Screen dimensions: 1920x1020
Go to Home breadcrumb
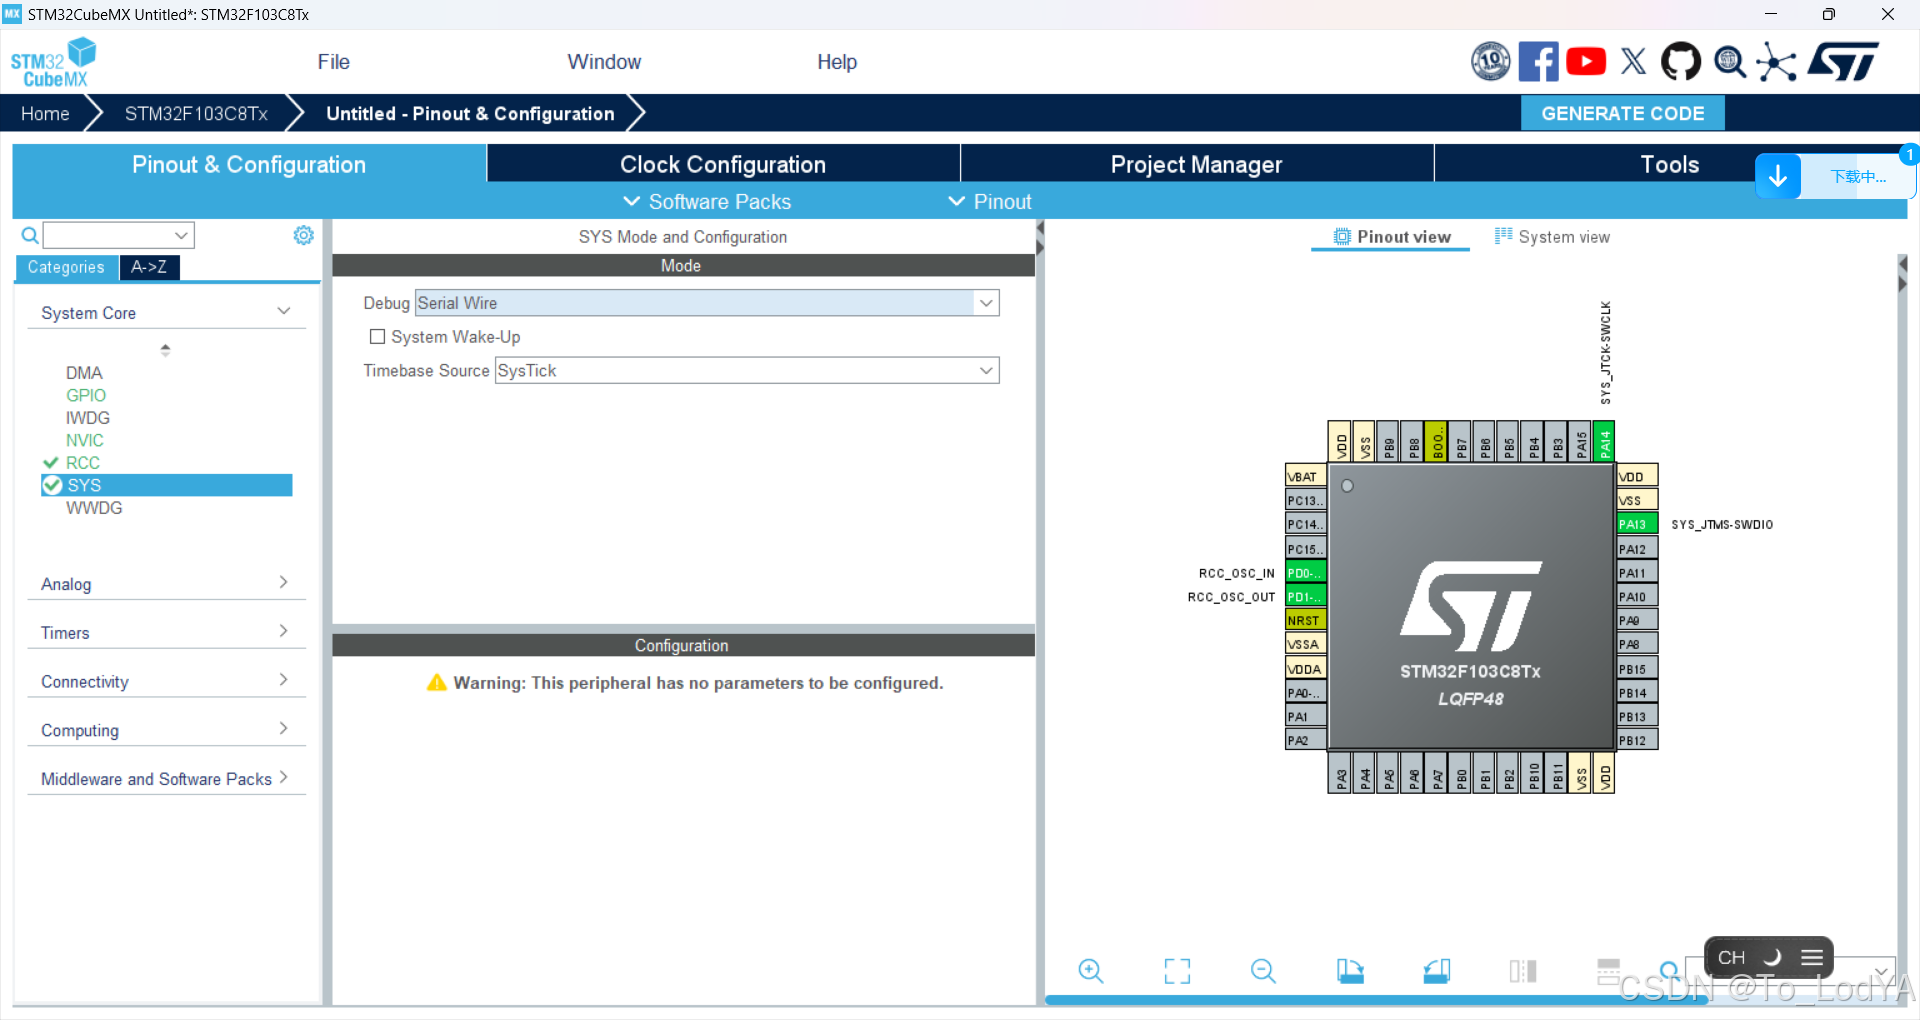click(x=45, y=113)
